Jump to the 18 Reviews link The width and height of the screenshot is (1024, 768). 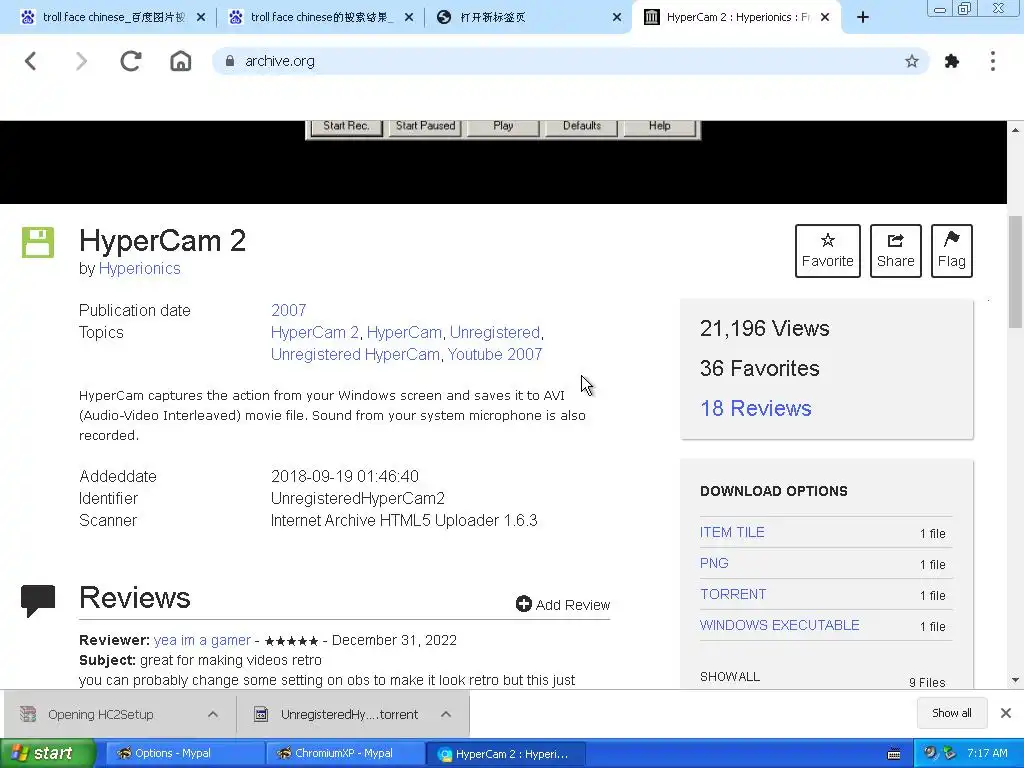[756, 408]
